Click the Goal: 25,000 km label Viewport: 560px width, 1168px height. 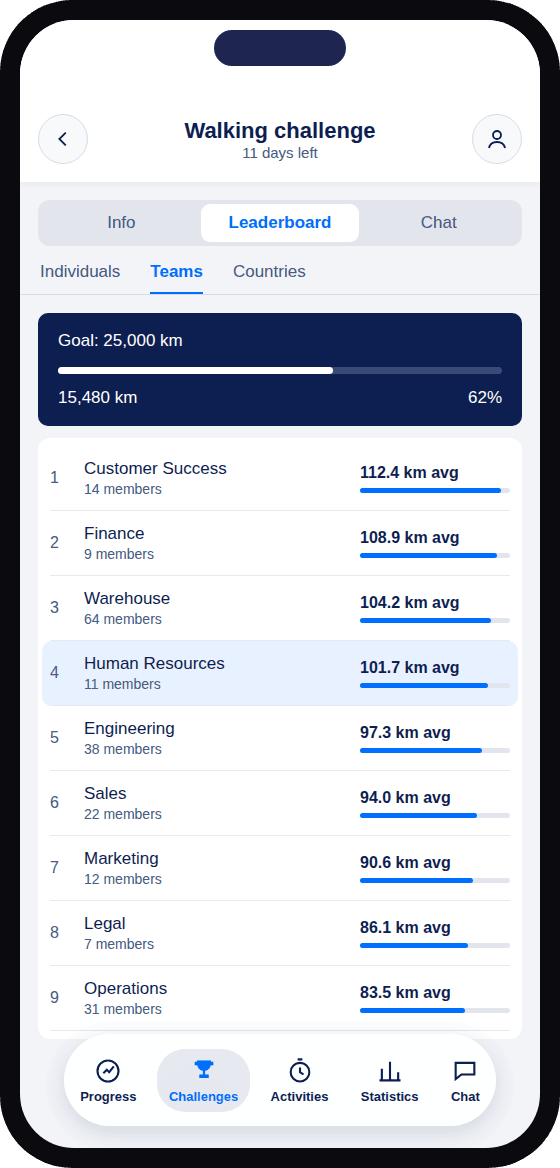(120, 340)
